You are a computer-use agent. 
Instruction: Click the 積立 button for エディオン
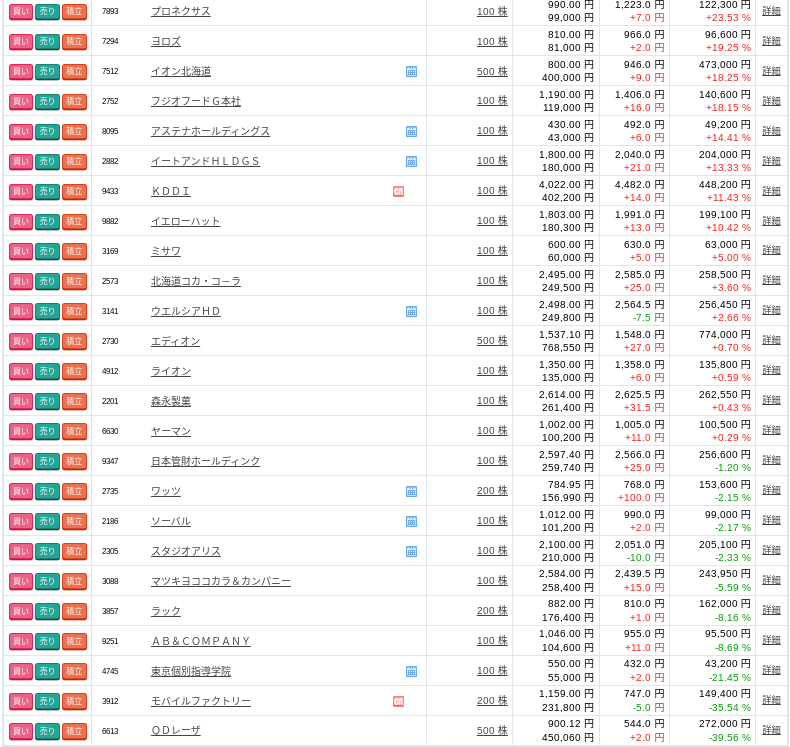[x=75, y=341]
